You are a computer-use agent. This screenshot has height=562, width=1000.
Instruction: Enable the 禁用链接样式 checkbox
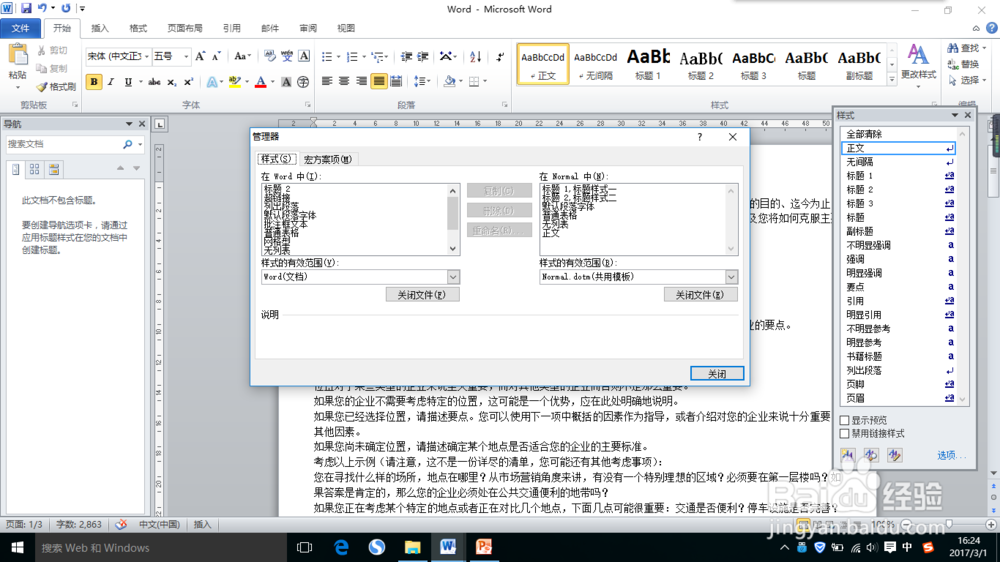click(844, 434)
